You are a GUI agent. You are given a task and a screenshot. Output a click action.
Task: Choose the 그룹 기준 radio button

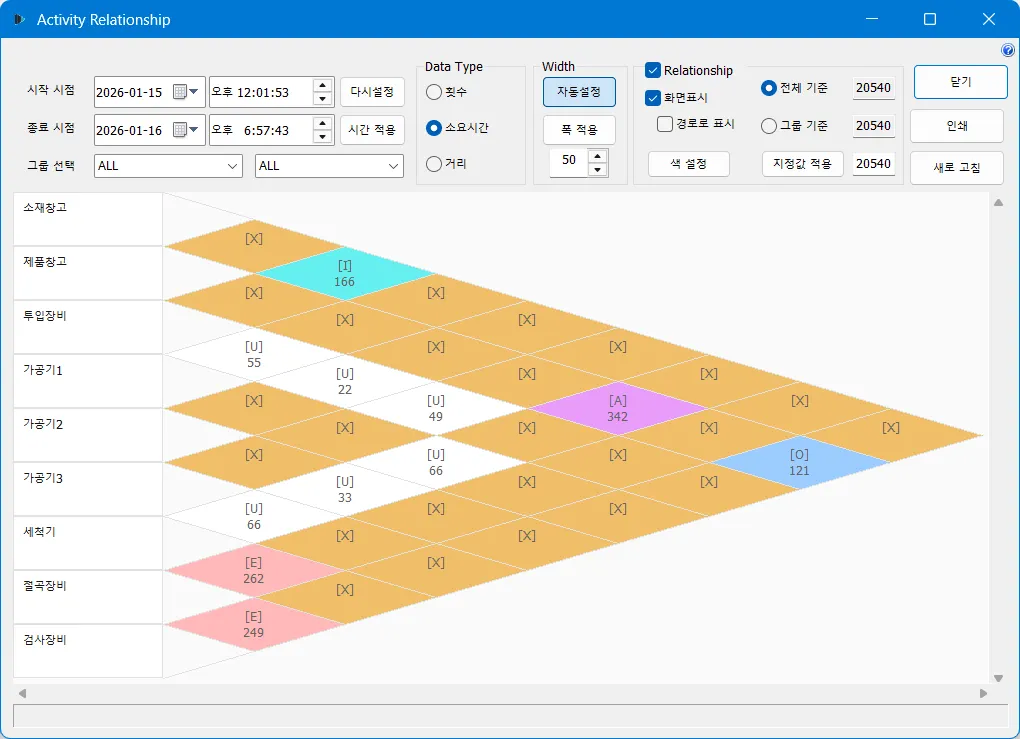(x=768, y=126)
